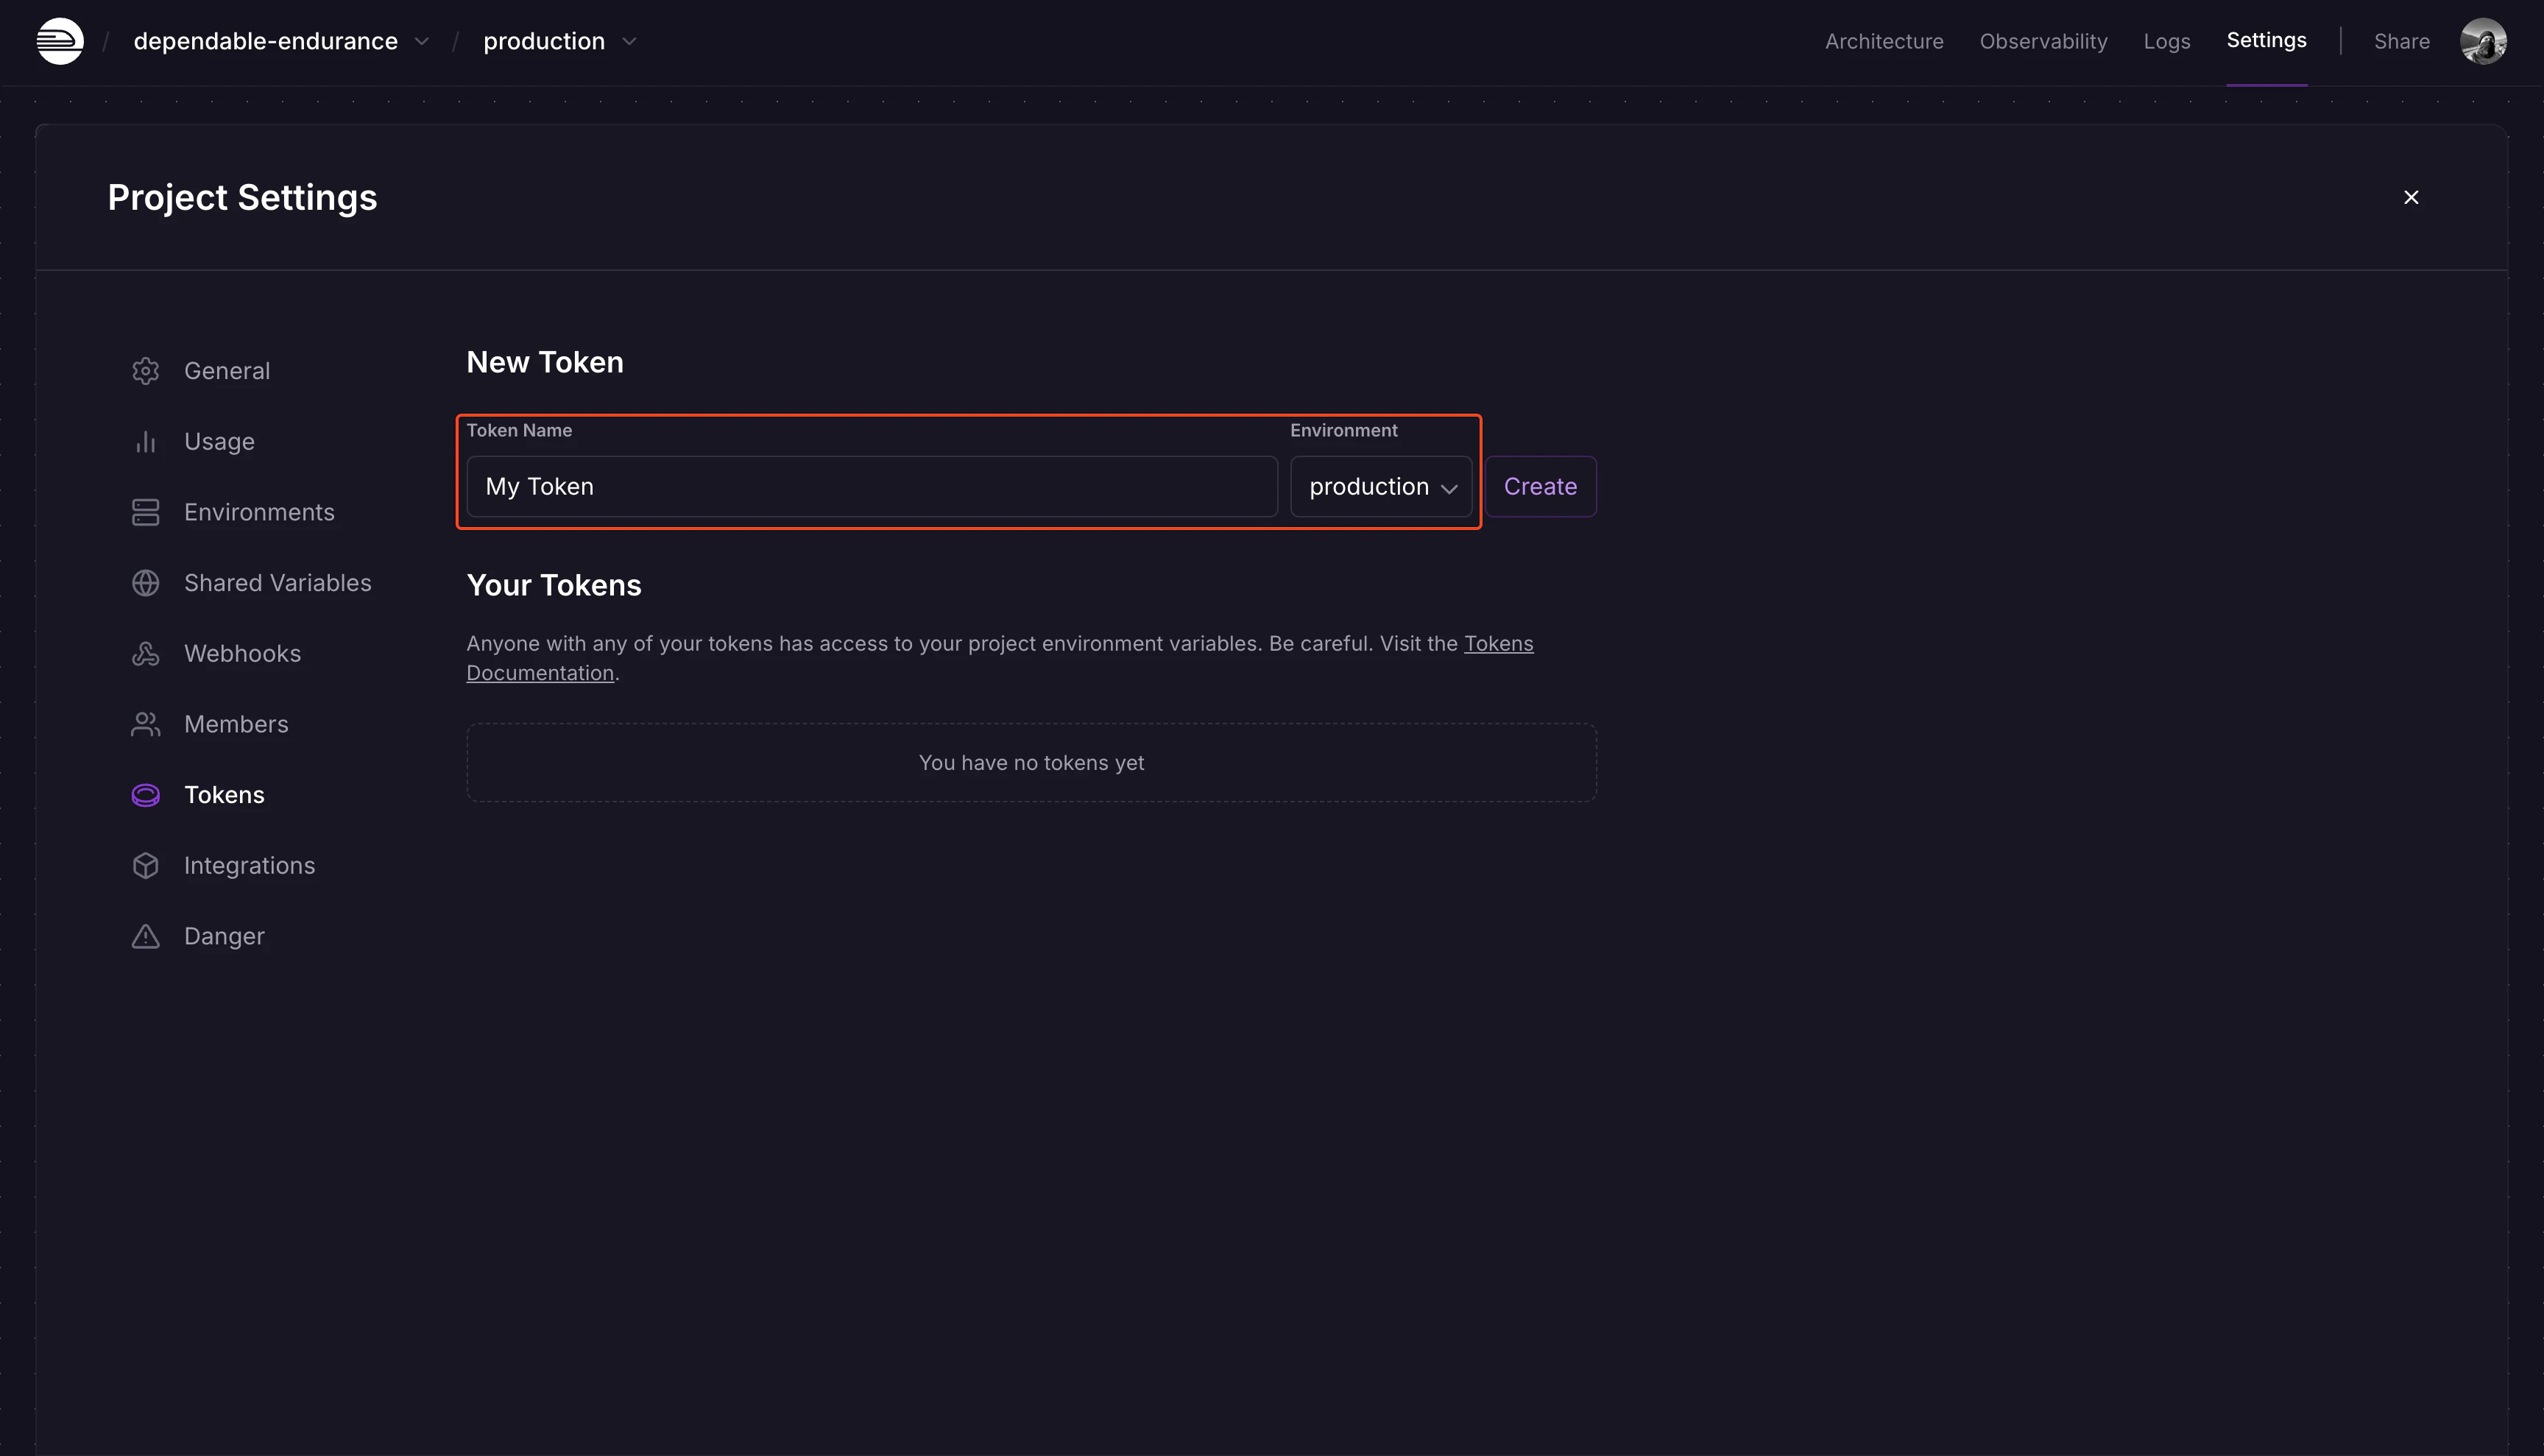Viewport: 2544px width, 1456px height.
Task: Open the Webhooks settings section
Action: 242,654
